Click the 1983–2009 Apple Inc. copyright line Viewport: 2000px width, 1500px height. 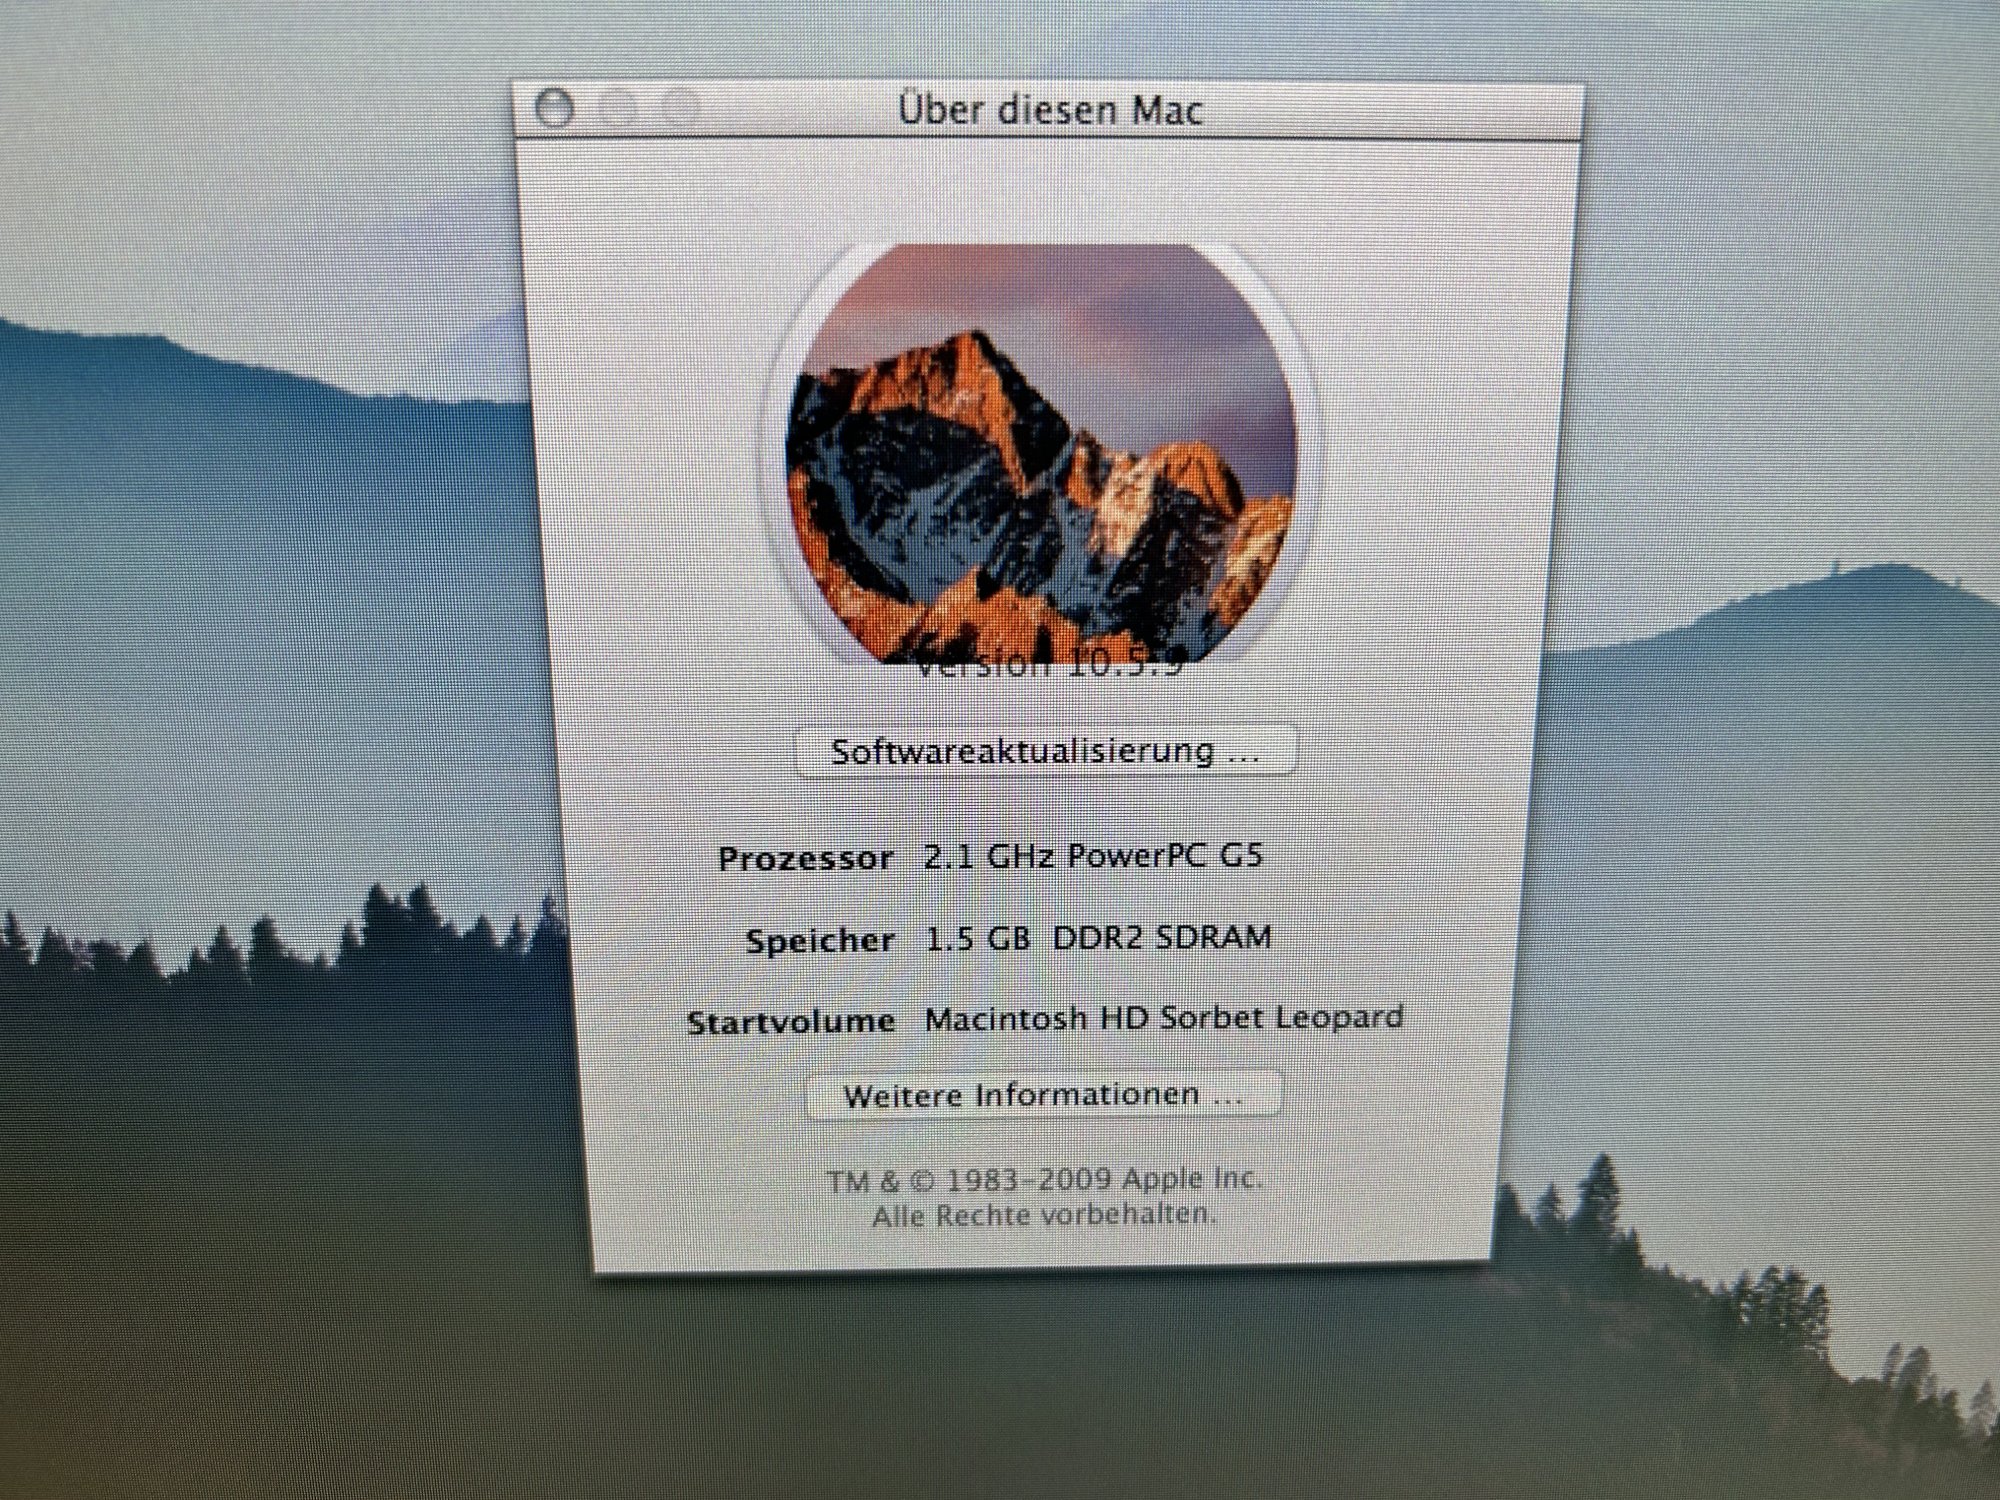pyautogui.click(x=1045, y=1179)
